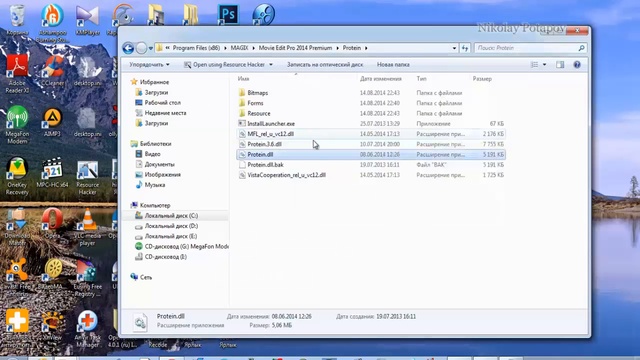This screenshot has width=640, height=360.
Task: Select the Forms folder
Action: click(x=255, y=103)
